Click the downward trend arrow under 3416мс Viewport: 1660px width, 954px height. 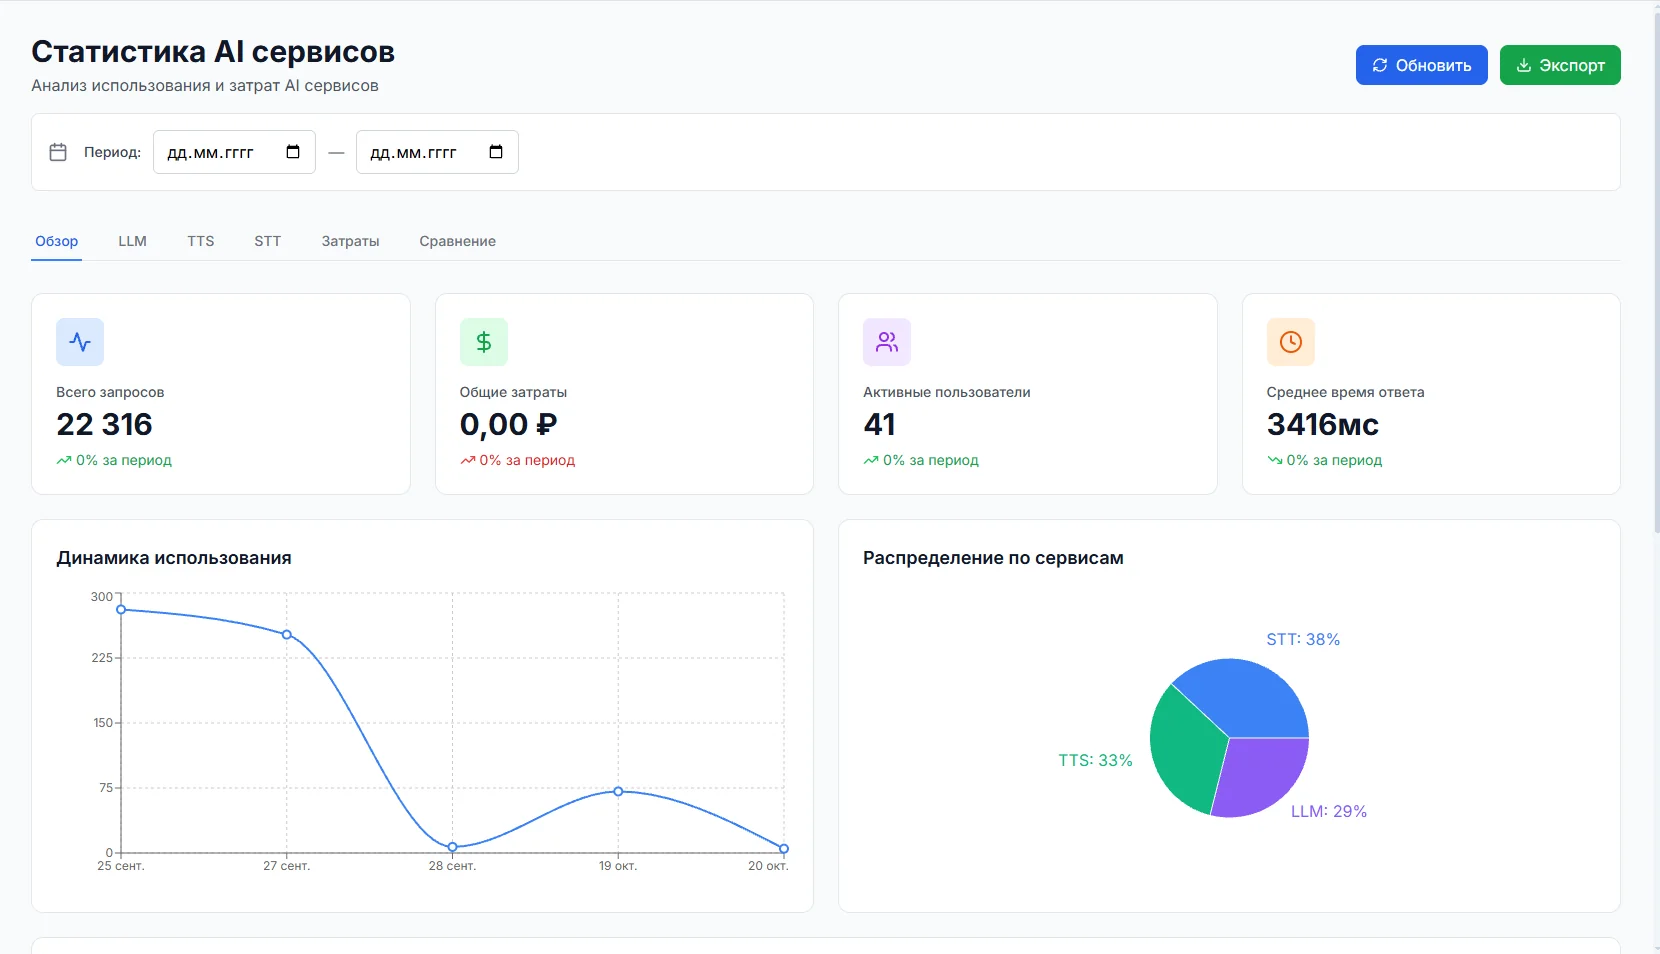click(1274, 461)
